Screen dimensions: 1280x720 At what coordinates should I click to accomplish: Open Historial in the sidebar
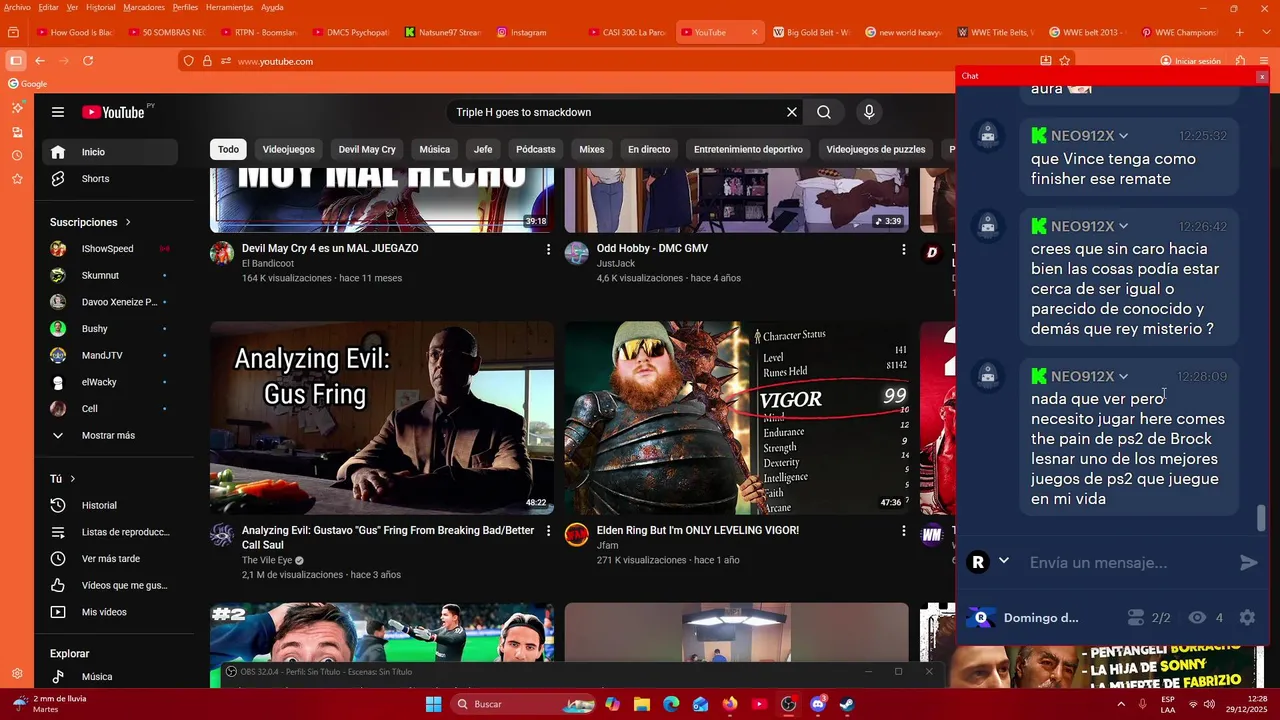110,506
